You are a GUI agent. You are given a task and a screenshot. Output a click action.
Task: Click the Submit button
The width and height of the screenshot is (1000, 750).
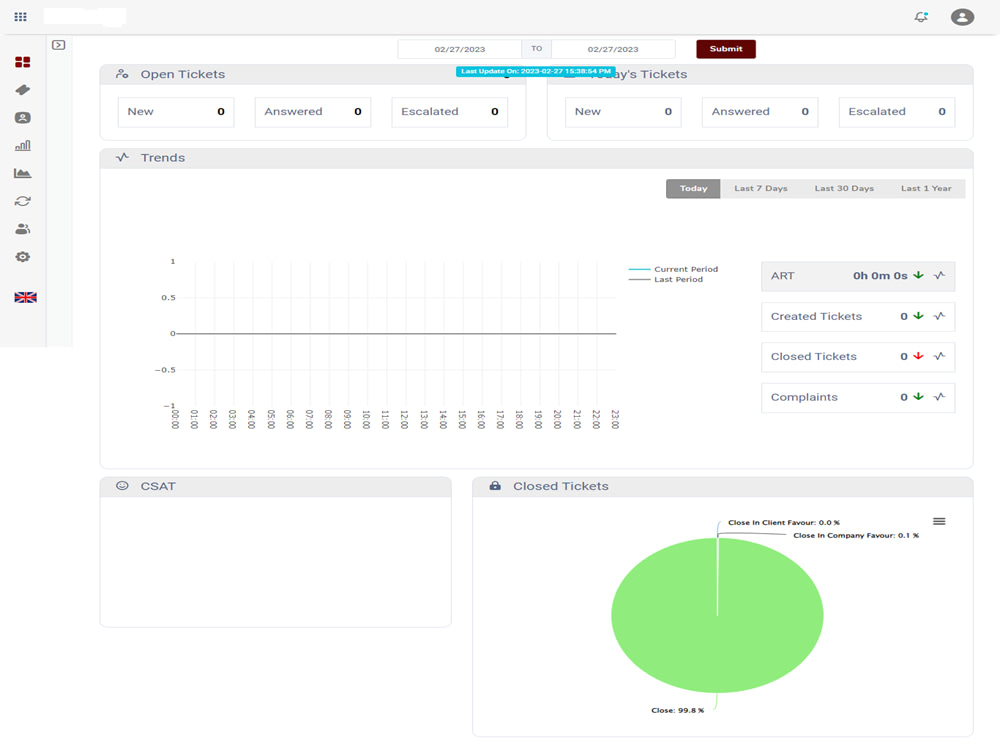726,49
